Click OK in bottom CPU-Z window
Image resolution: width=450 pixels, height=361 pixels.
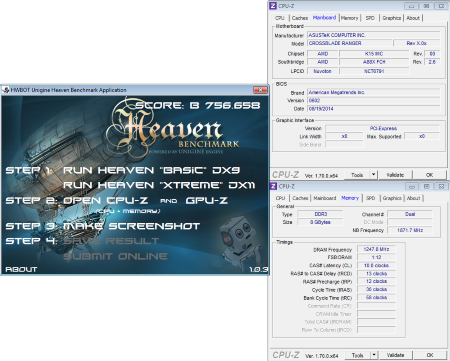[x=430, y=355]
